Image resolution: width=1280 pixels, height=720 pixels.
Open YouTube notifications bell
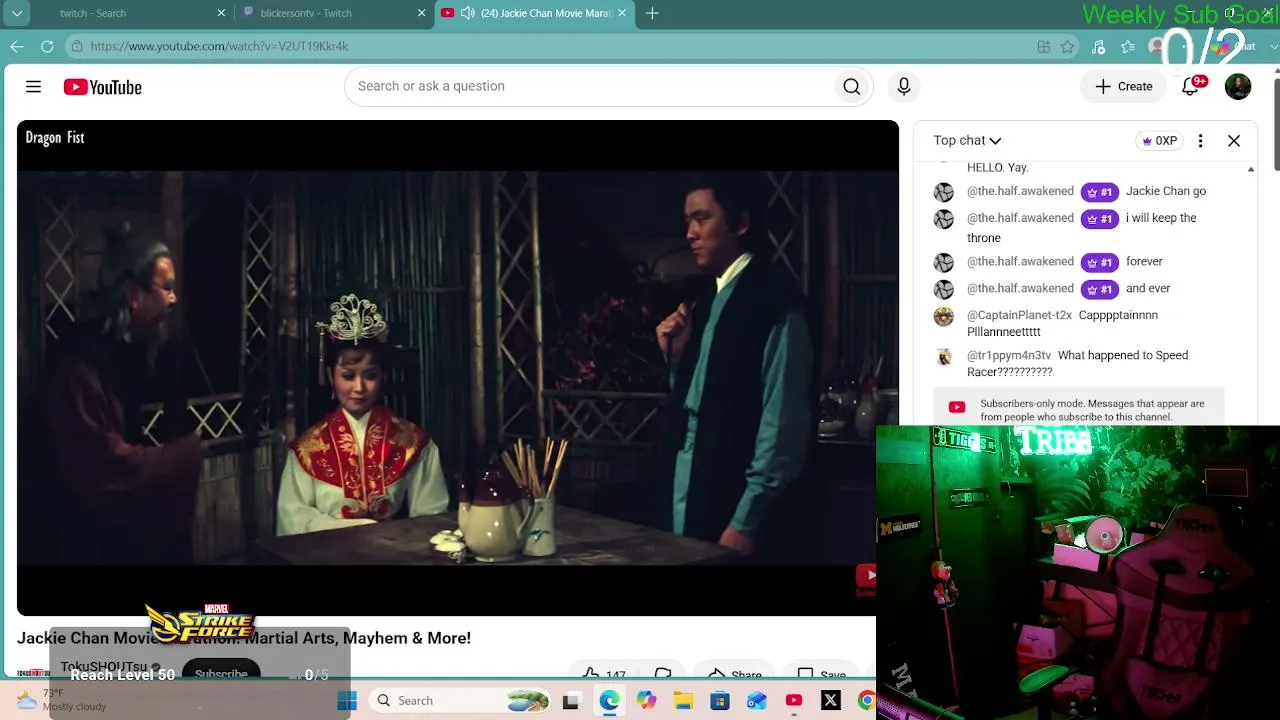pos(1190,87)
